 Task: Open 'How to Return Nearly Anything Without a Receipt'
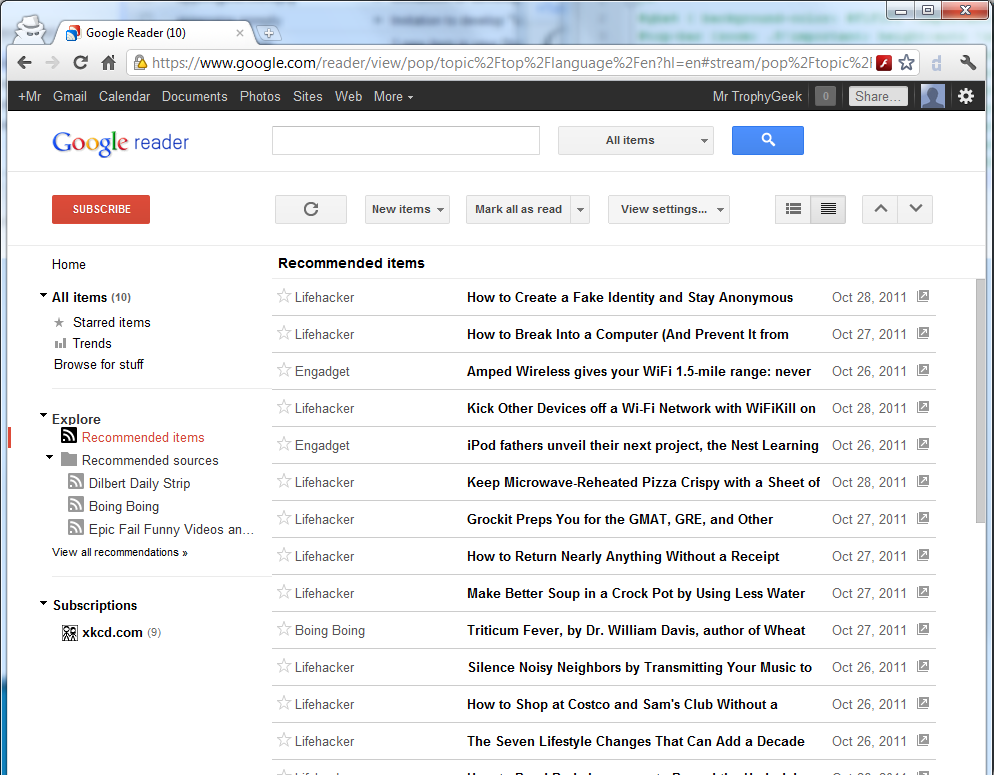[623, 556]
